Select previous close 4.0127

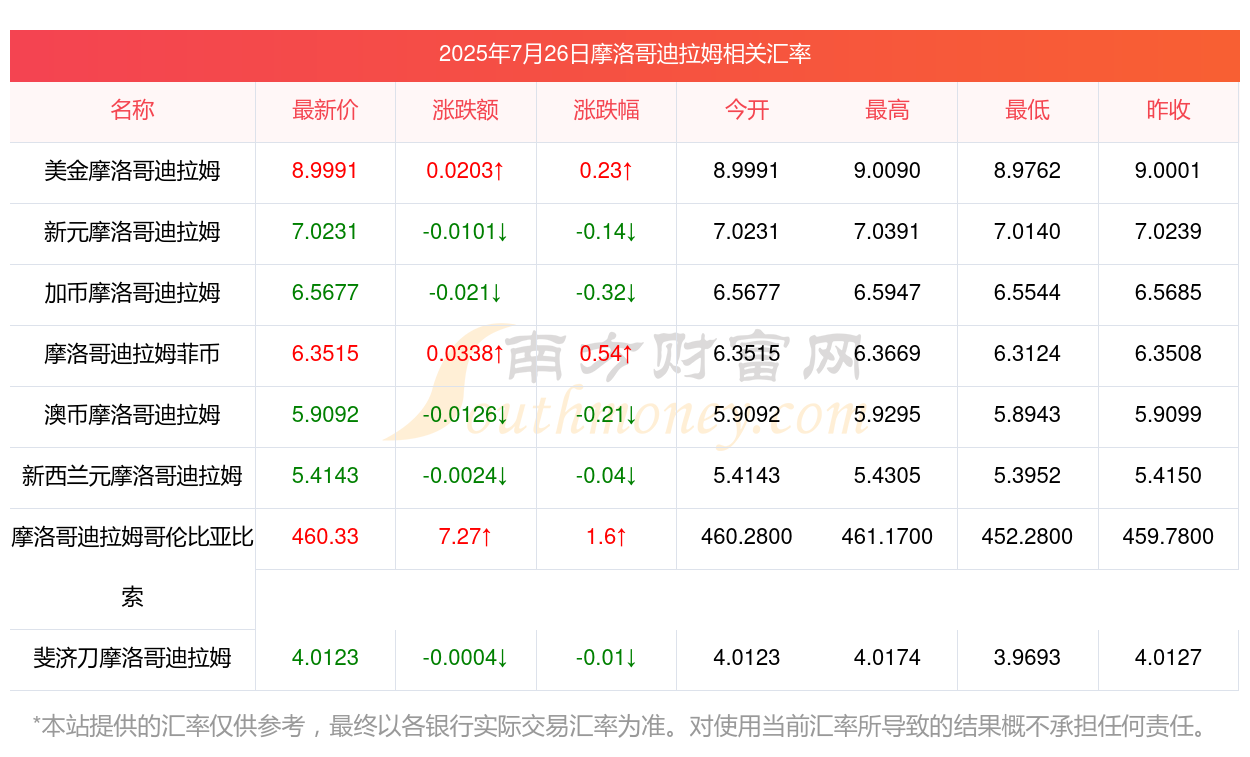1168,658
